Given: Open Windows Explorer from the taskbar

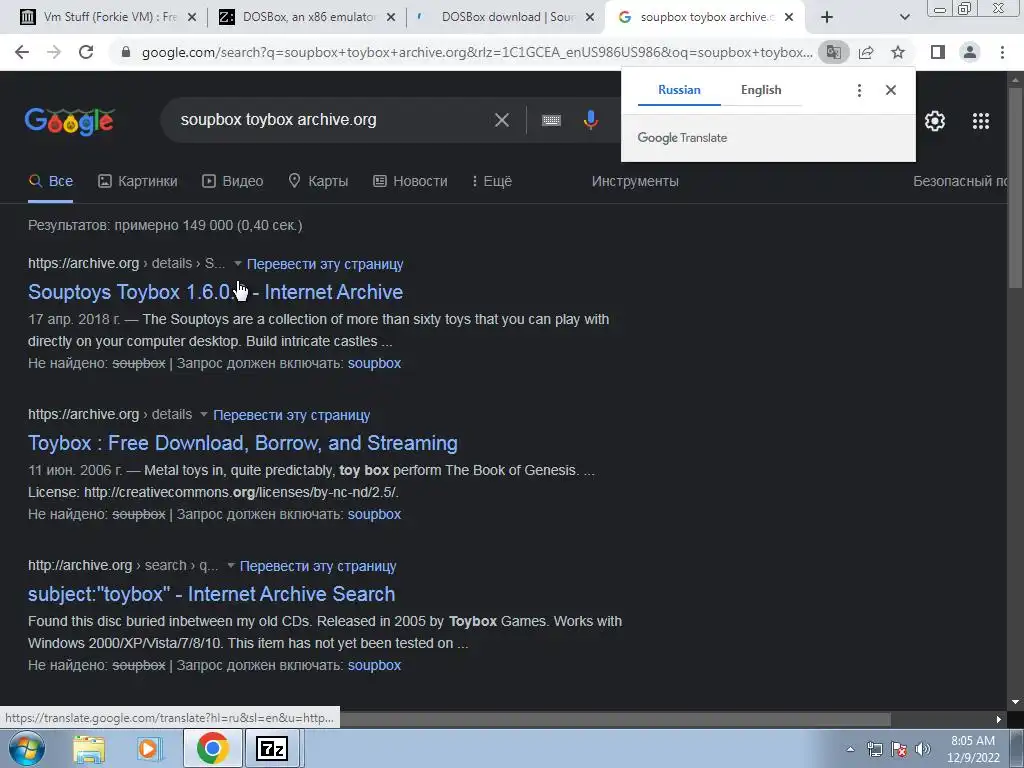Looking at the screenshot, I should pyautogui.click(x=89, y=748).
